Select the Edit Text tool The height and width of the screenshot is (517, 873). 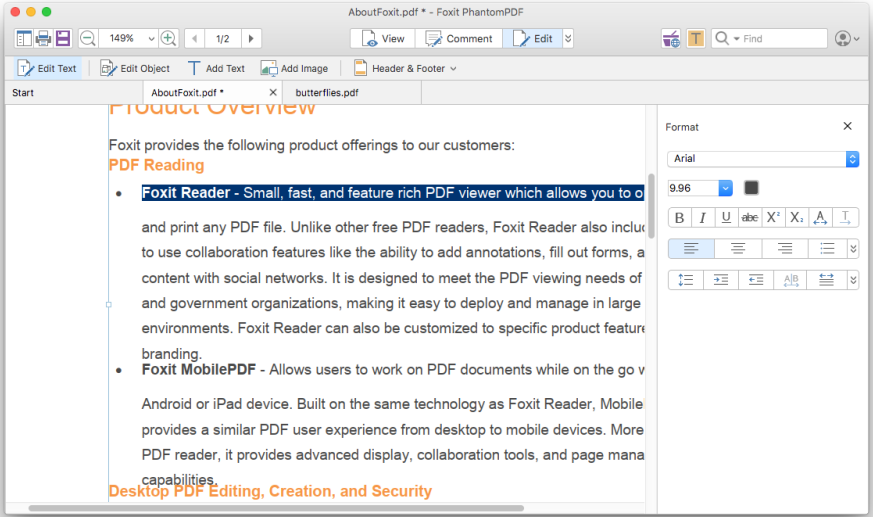[x=47, y=68]
